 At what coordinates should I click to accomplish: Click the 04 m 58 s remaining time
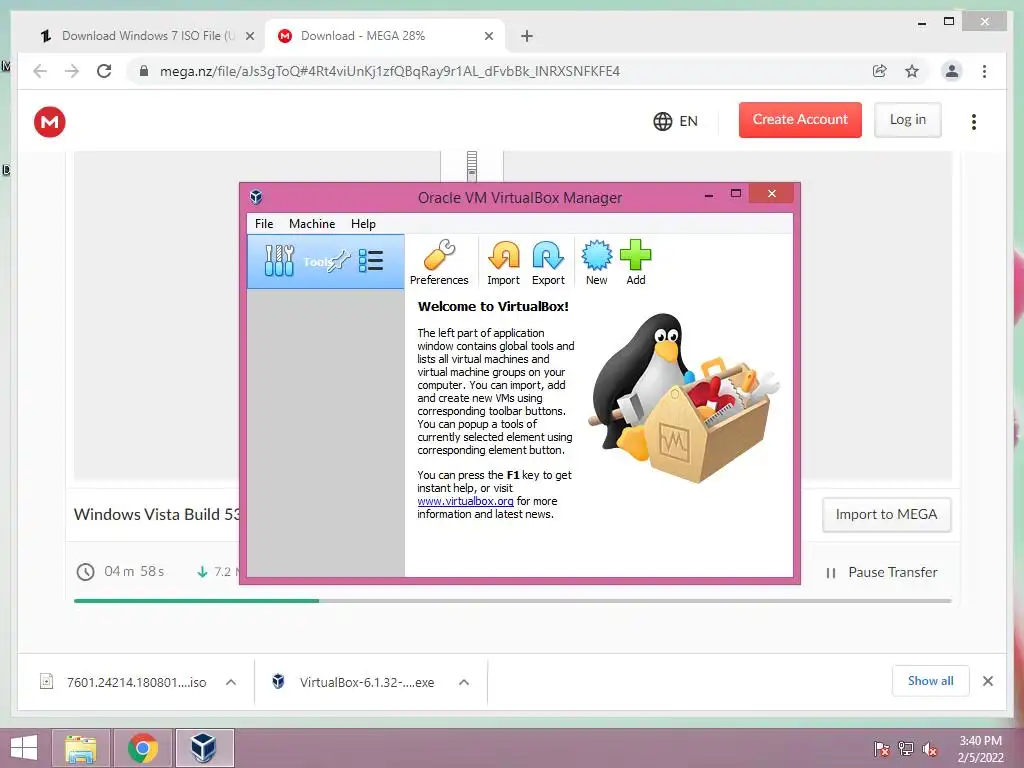click(134, 571)
